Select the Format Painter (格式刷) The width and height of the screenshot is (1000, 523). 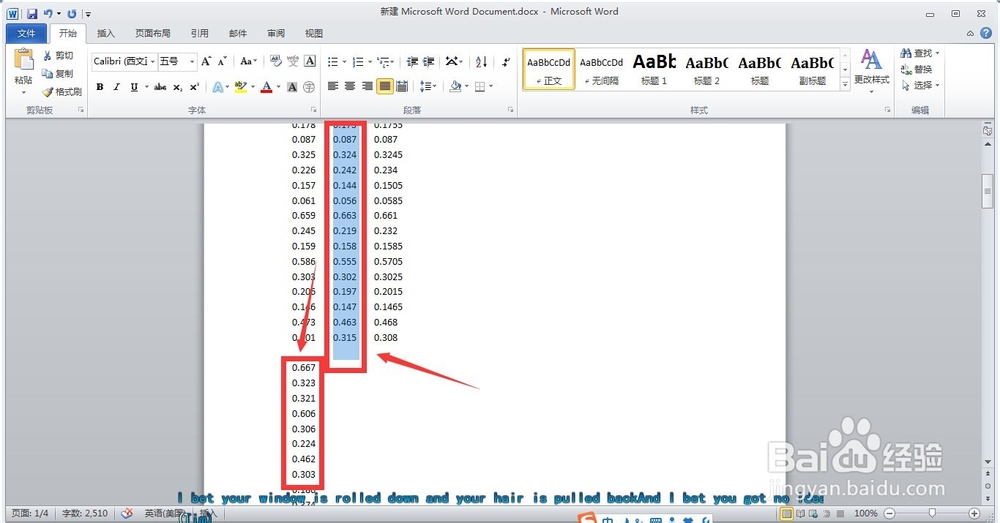point(62,92)
